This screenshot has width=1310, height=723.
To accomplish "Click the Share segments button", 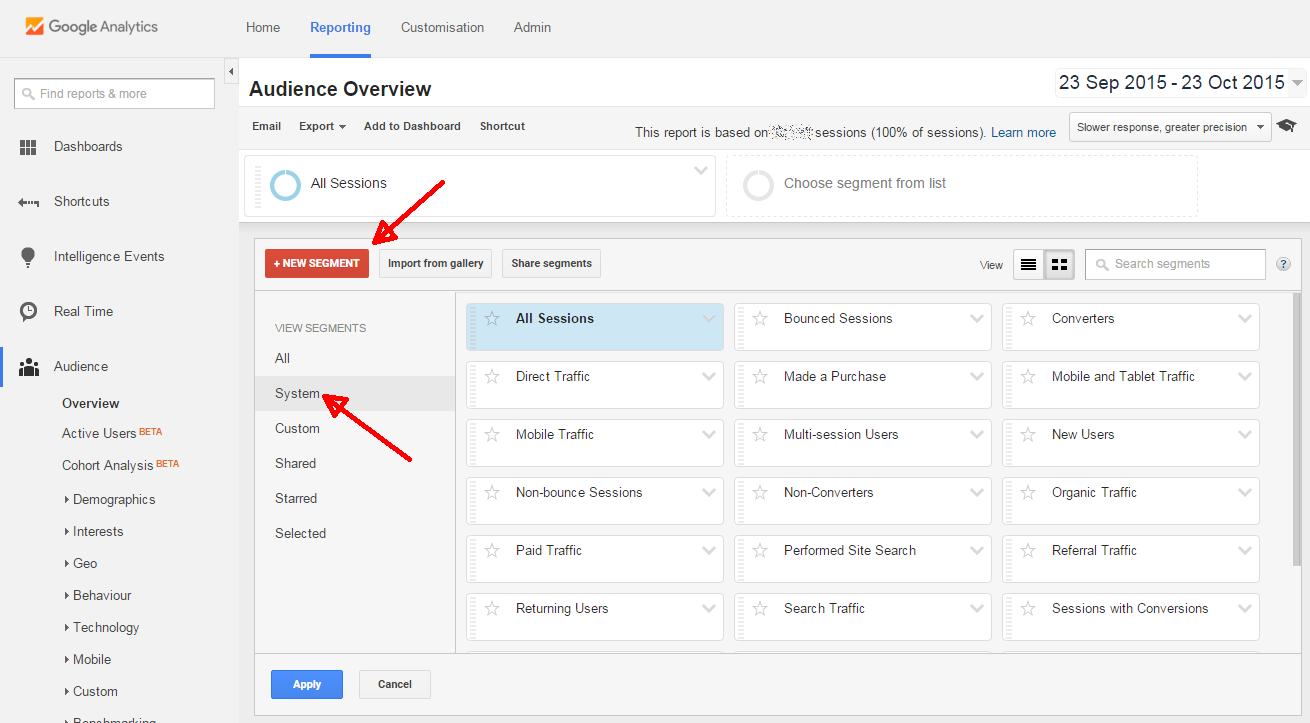I will pyautogui.click(x=551, y=264).
